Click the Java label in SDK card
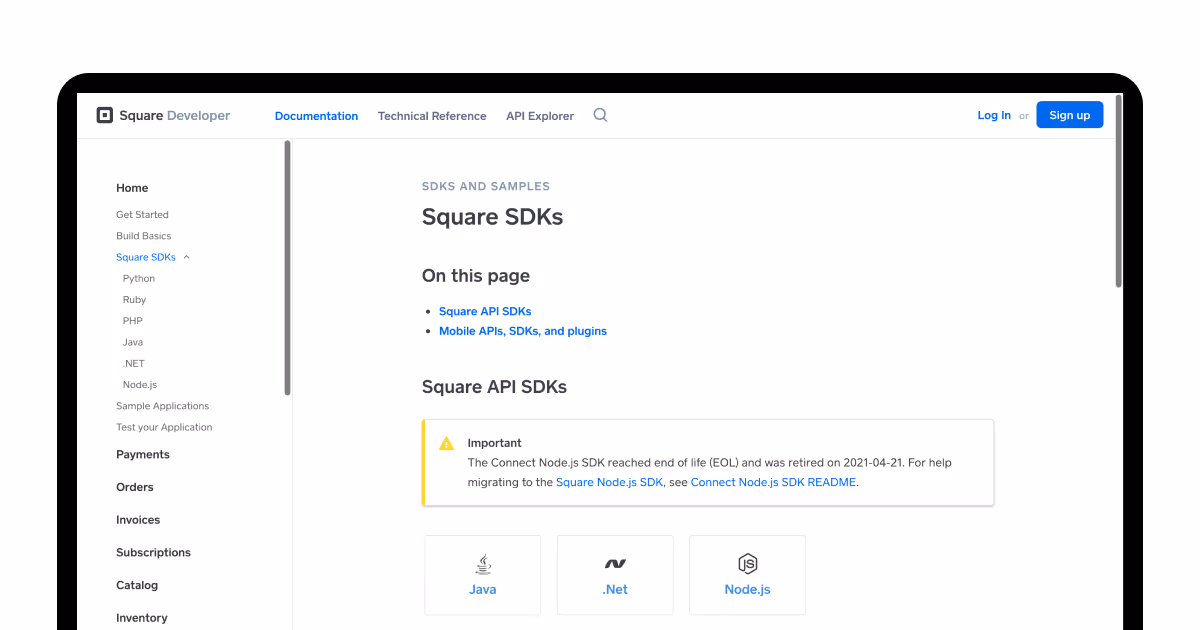This screenshot has height=630, width=1200. point(483,590)
